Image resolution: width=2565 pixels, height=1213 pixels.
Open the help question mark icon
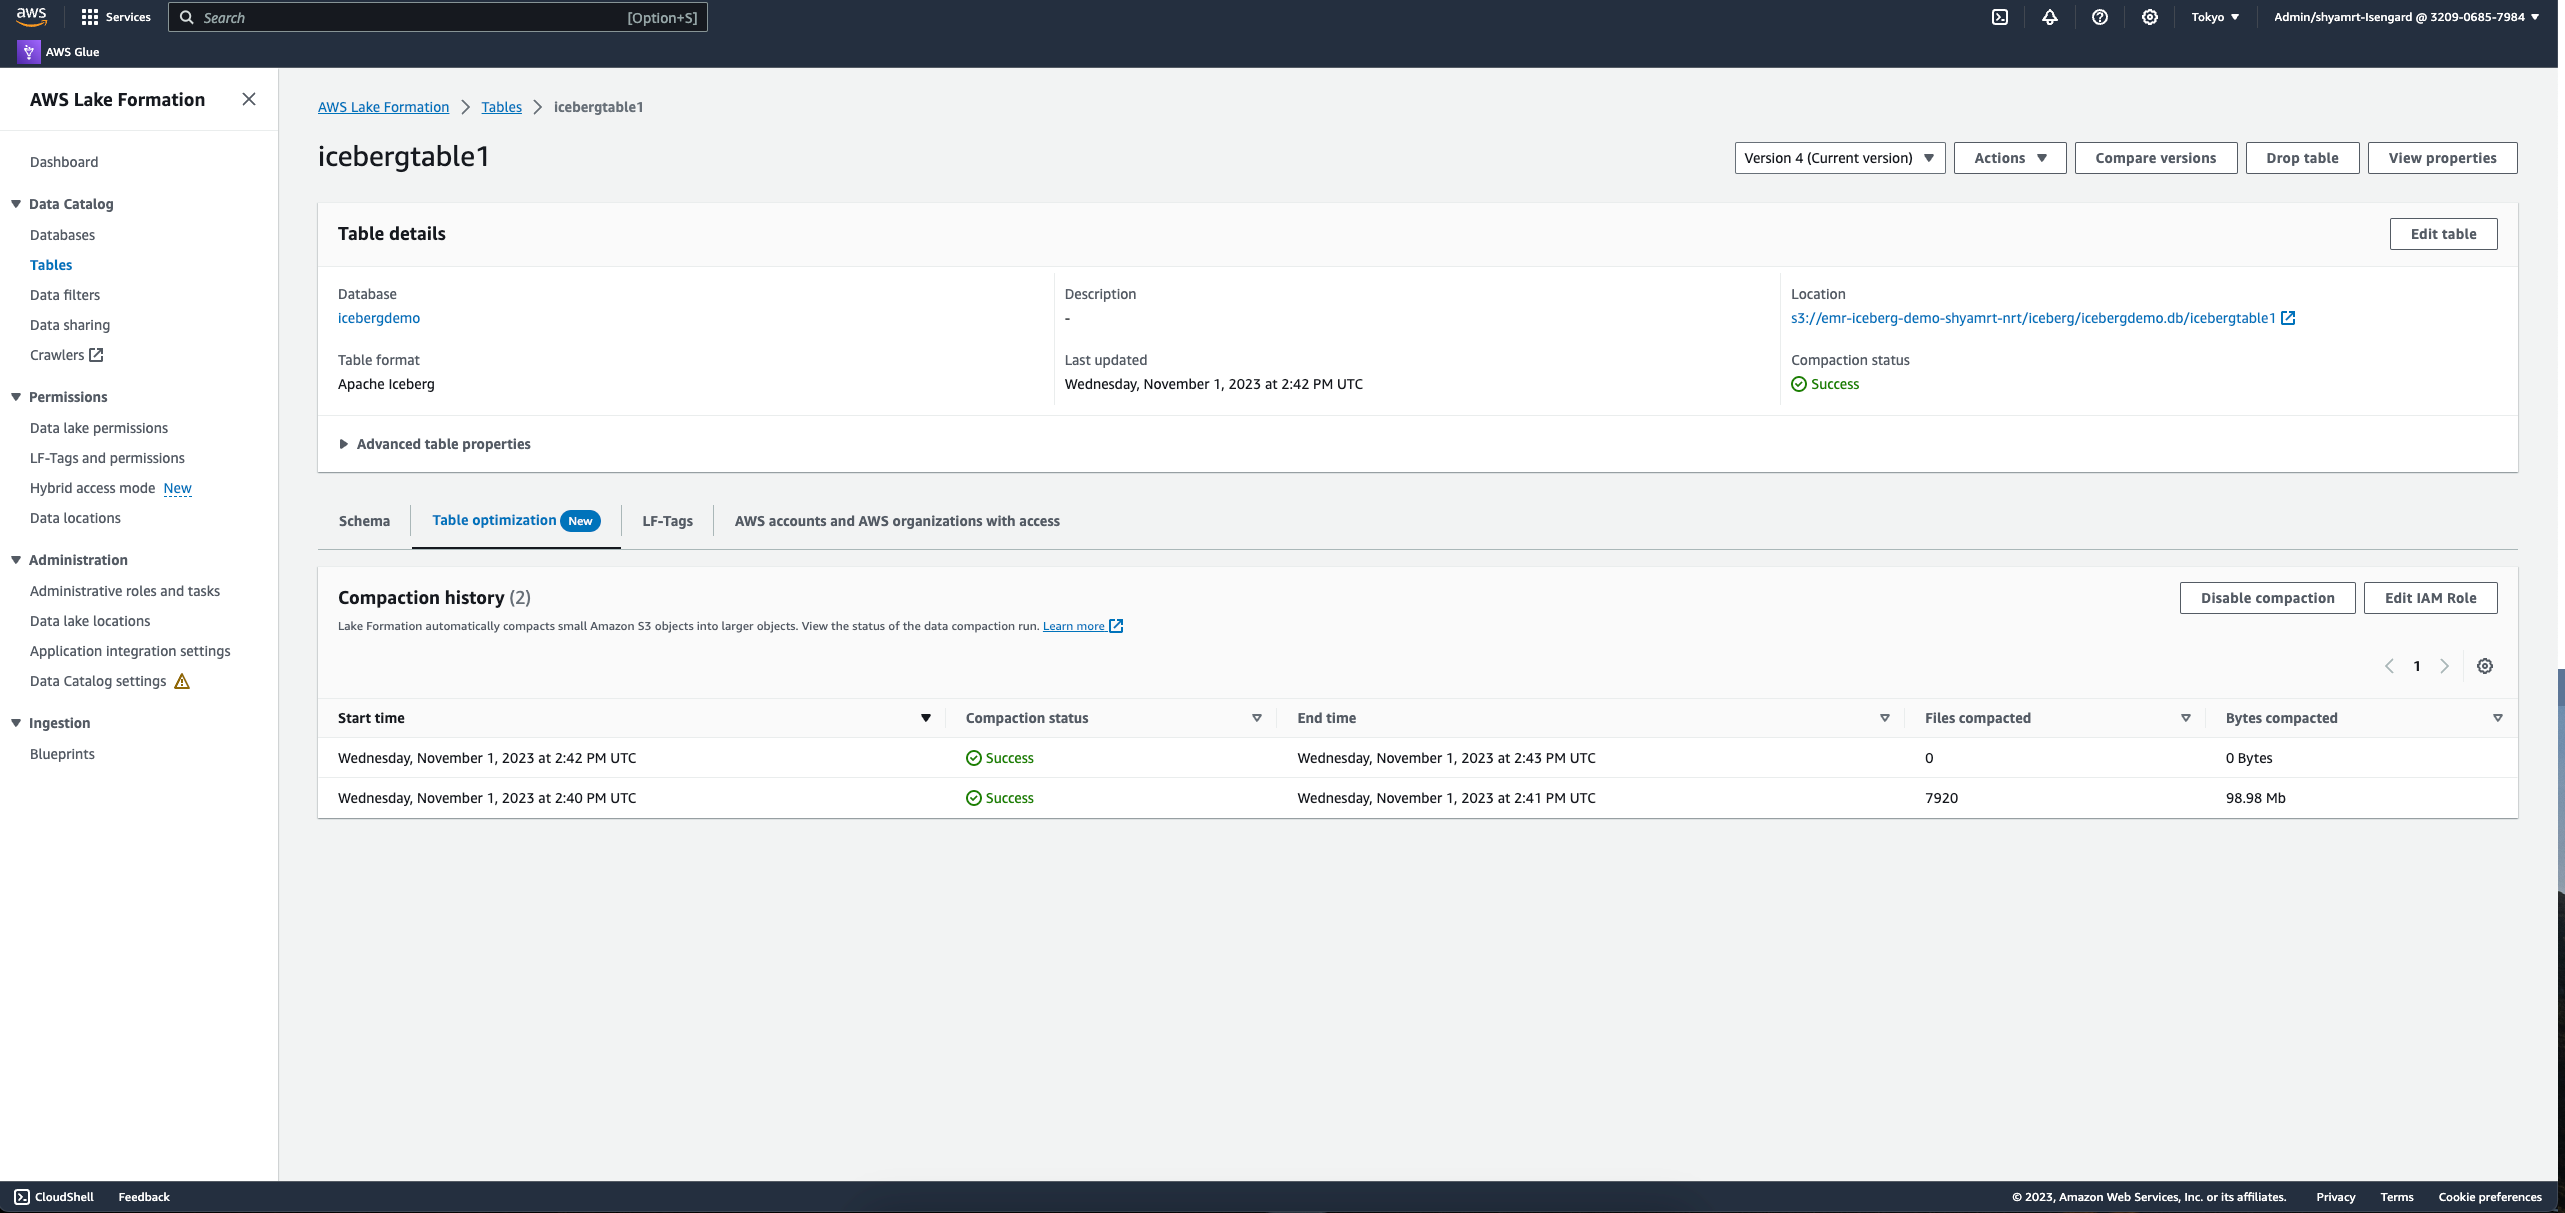coord(2099,17)
